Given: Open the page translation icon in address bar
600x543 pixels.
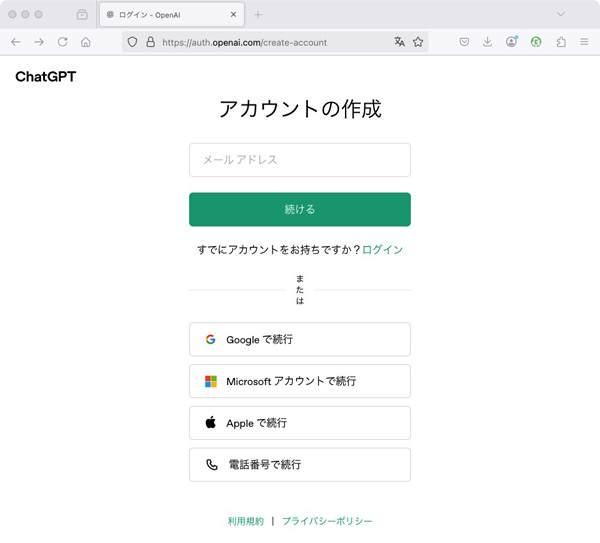Looking at the screenshot, I should pos(400,42).
